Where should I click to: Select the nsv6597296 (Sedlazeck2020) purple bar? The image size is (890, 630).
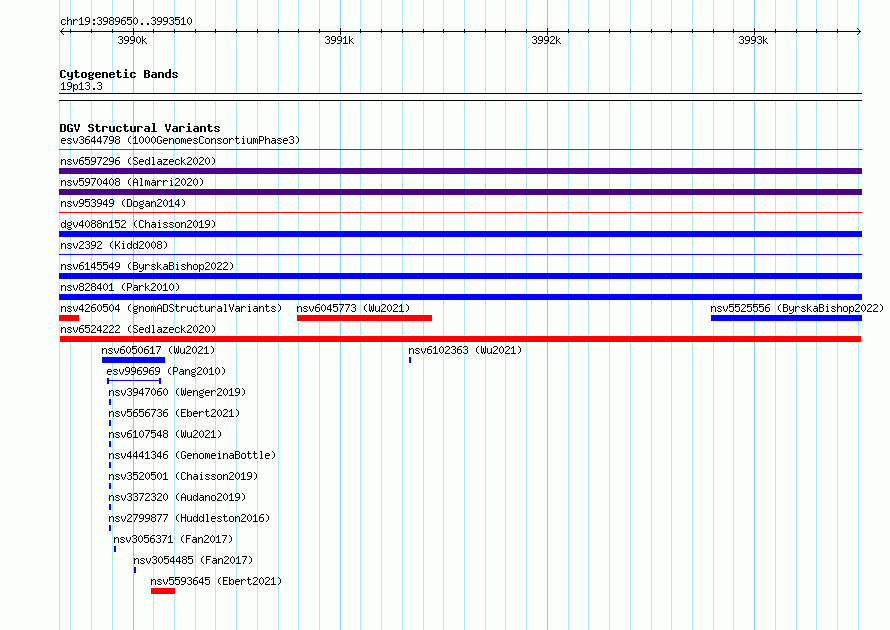click(x=460, y=171)
